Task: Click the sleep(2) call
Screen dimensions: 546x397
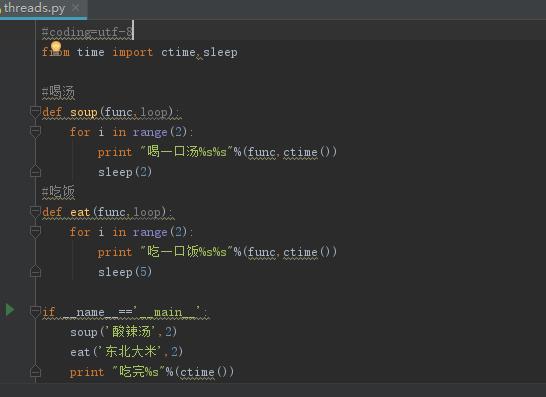Action: pos(125,172)
